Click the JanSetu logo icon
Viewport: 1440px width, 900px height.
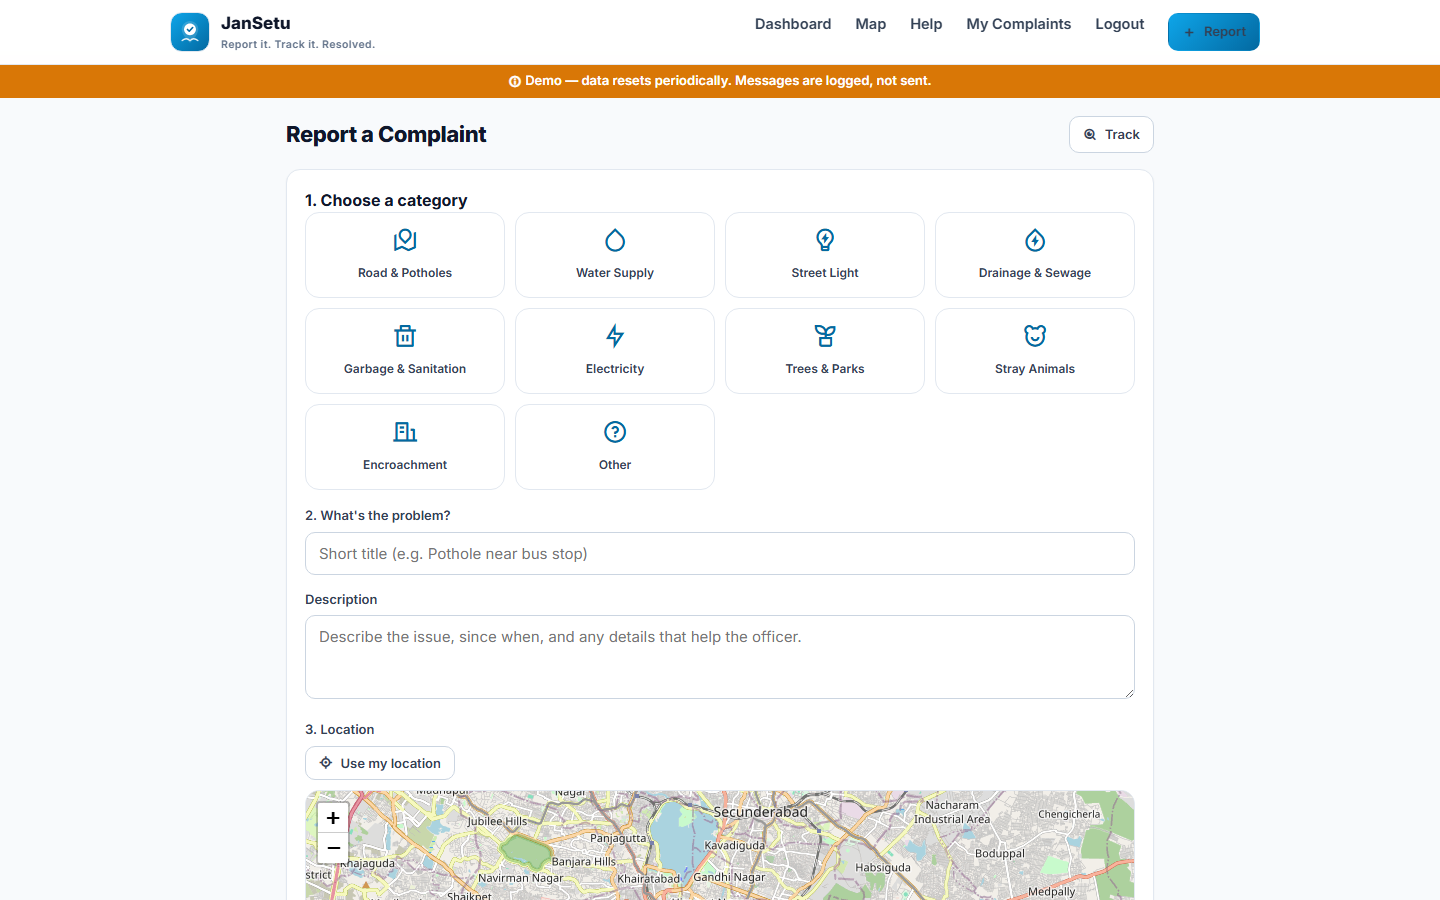190,32
